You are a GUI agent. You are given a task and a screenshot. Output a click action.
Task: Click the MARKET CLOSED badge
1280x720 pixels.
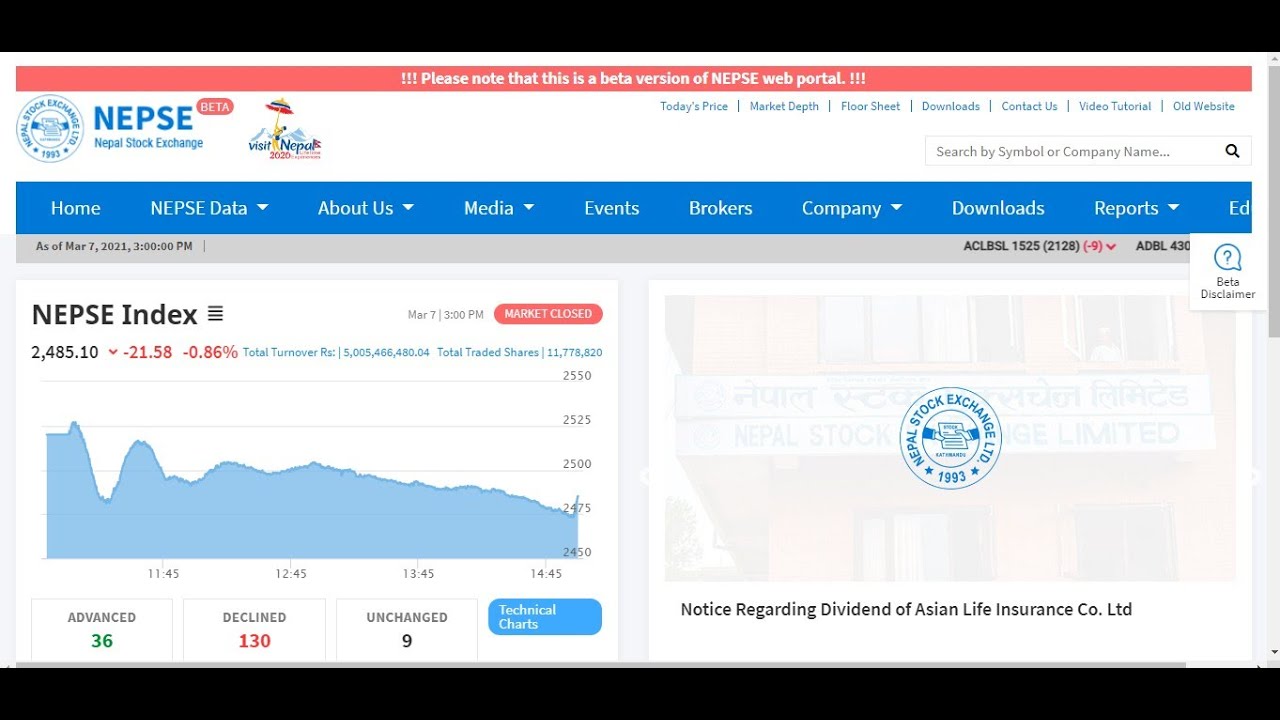pos(548,314)
